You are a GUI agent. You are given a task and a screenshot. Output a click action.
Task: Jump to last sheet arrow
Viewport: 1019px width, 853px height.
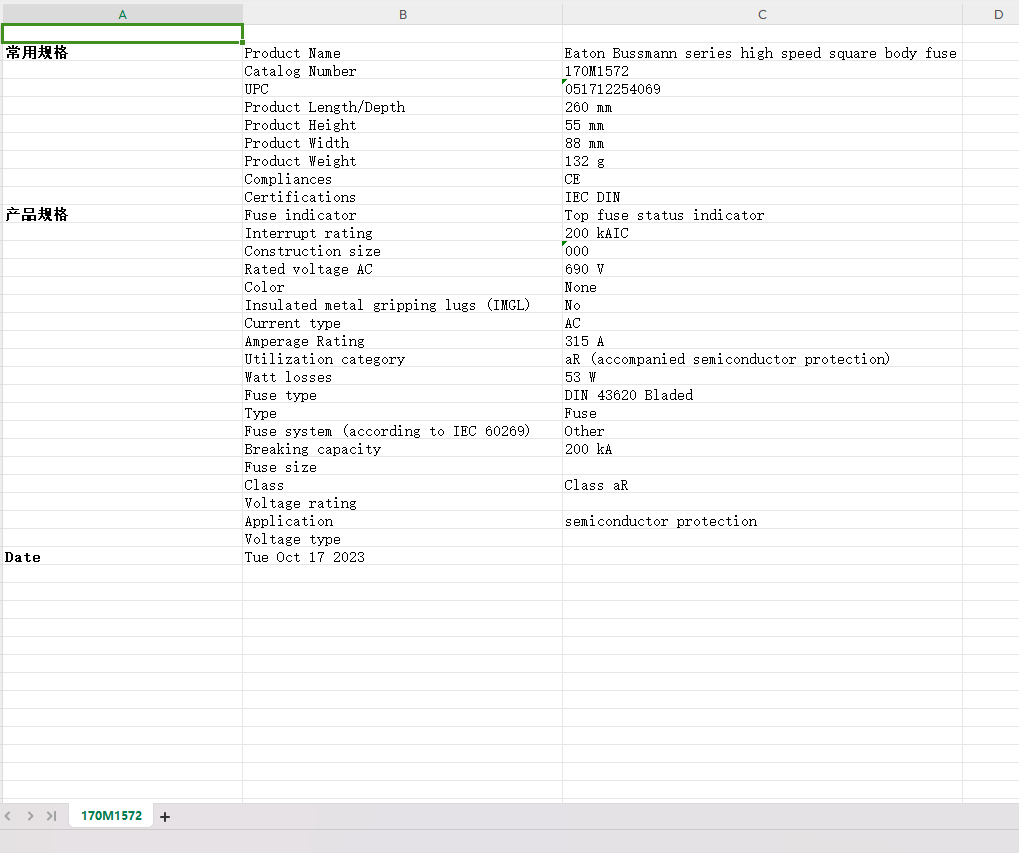tap(51, 816)
